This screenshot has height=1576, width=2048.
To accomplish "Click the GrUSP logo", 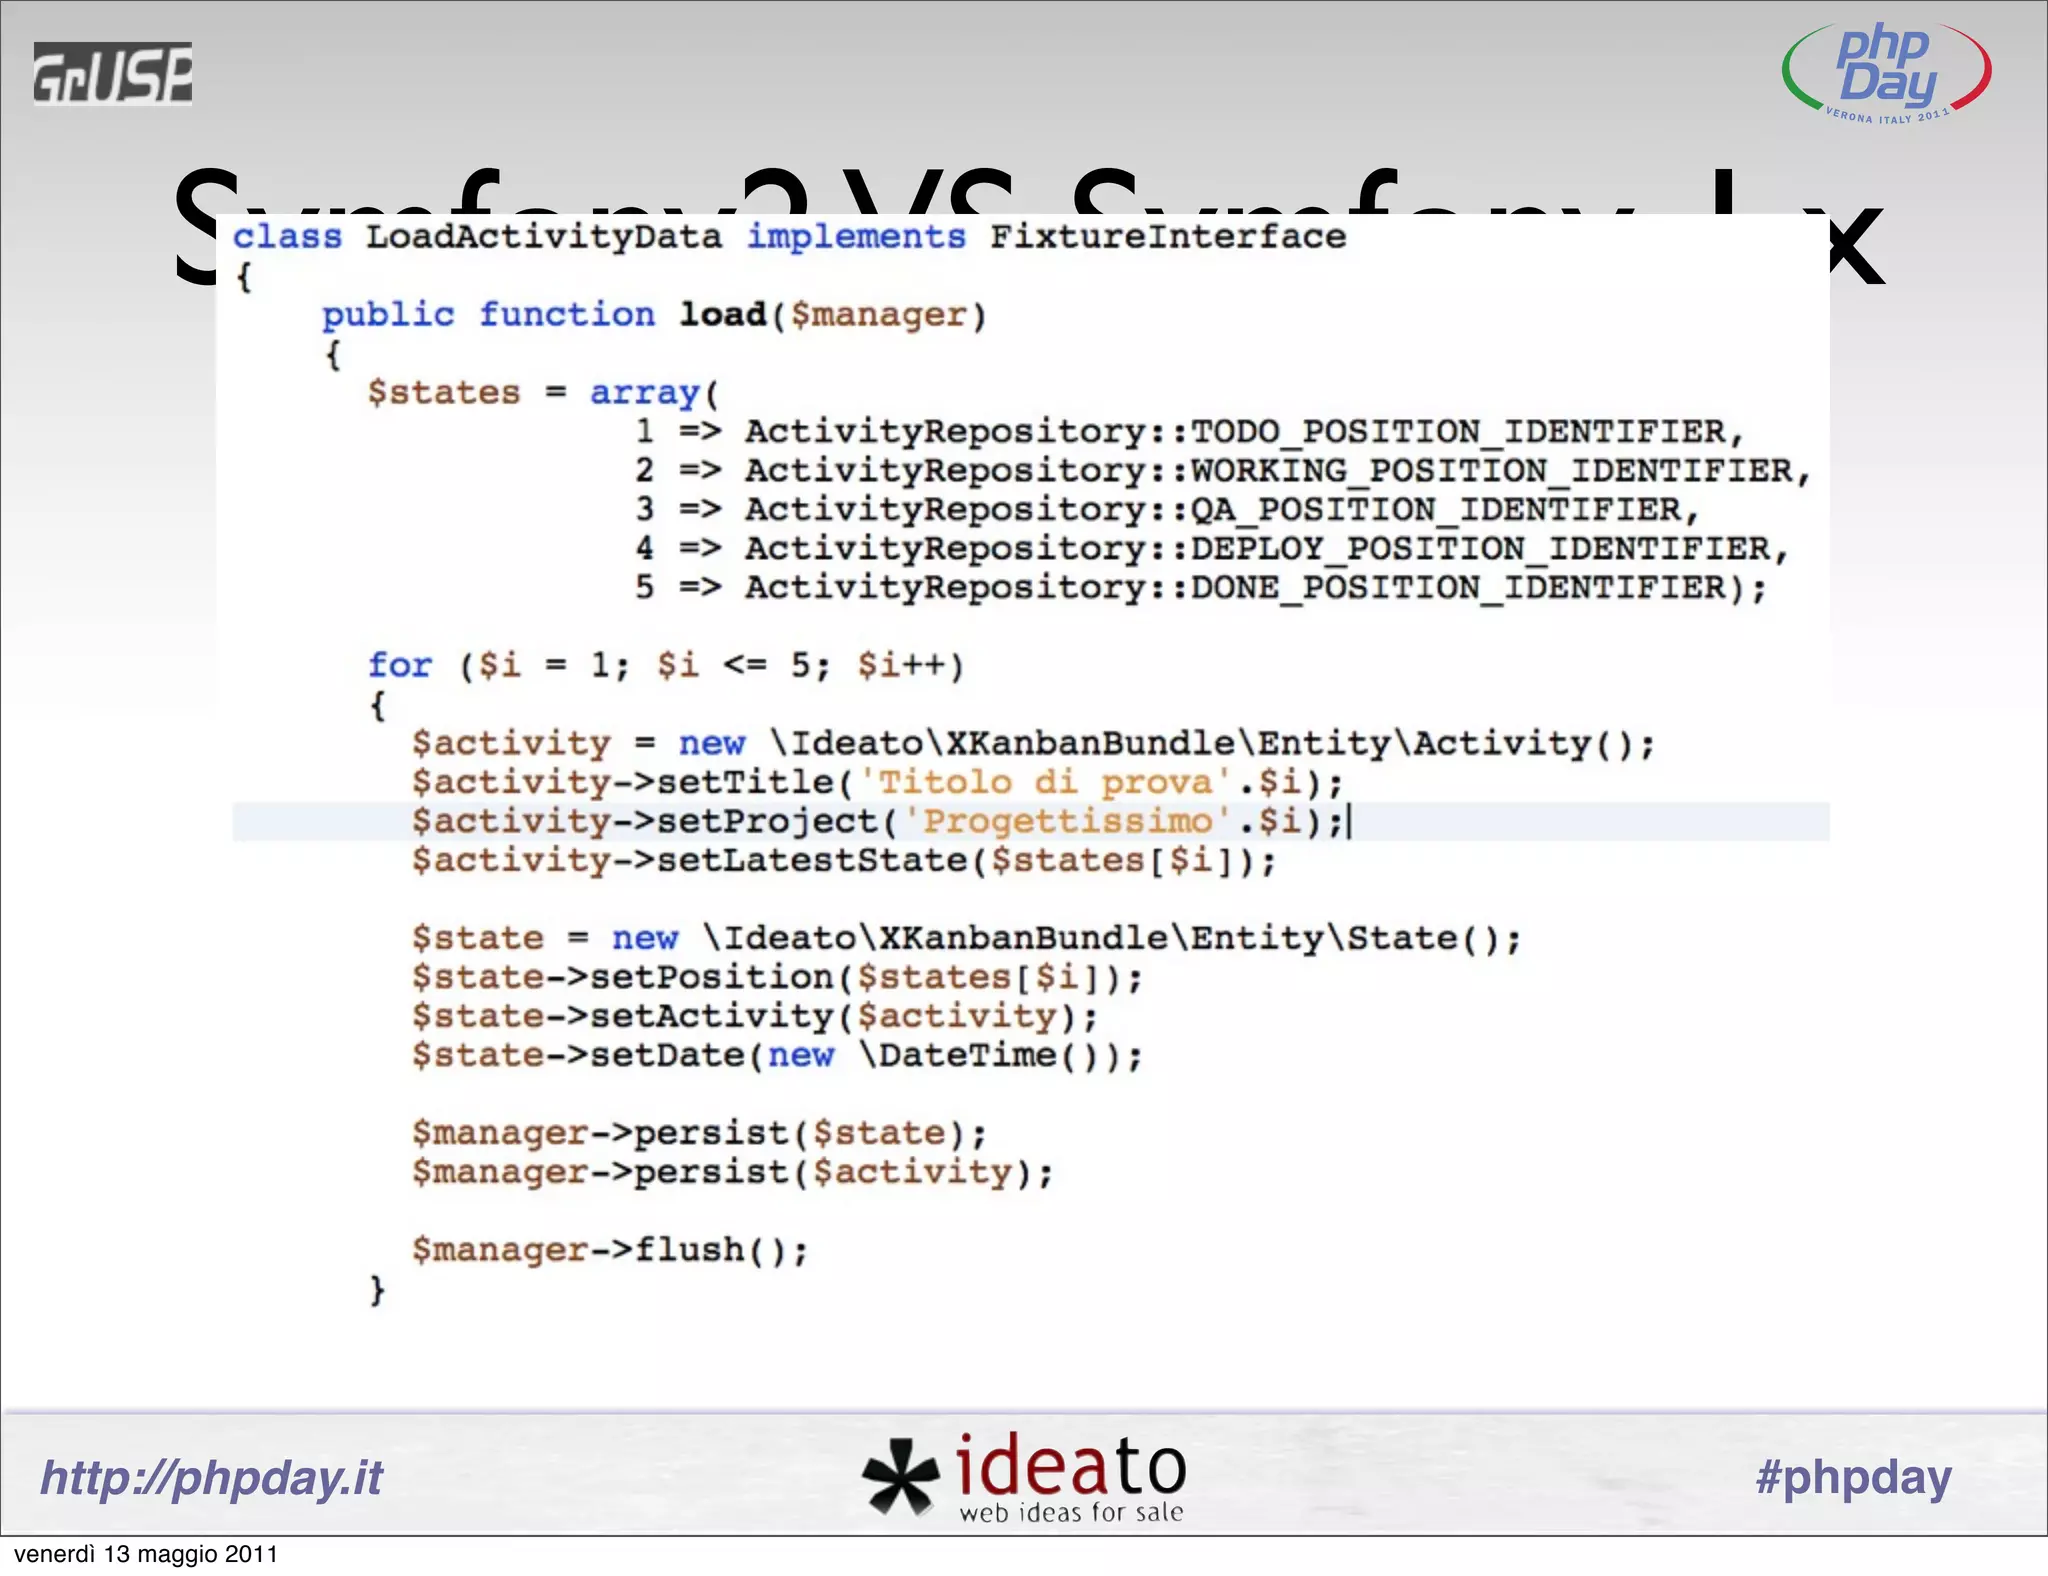I will [112, 73].
